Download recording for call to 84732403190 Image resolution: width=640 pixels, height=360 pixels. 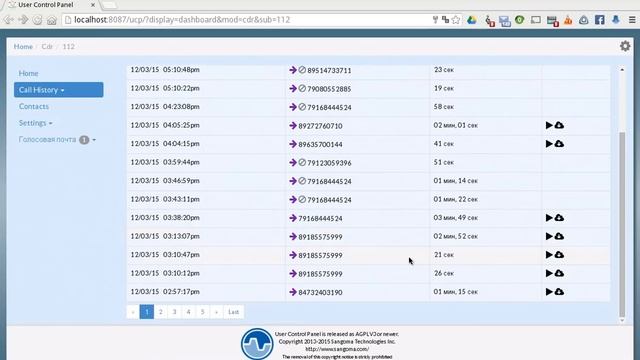559,292
